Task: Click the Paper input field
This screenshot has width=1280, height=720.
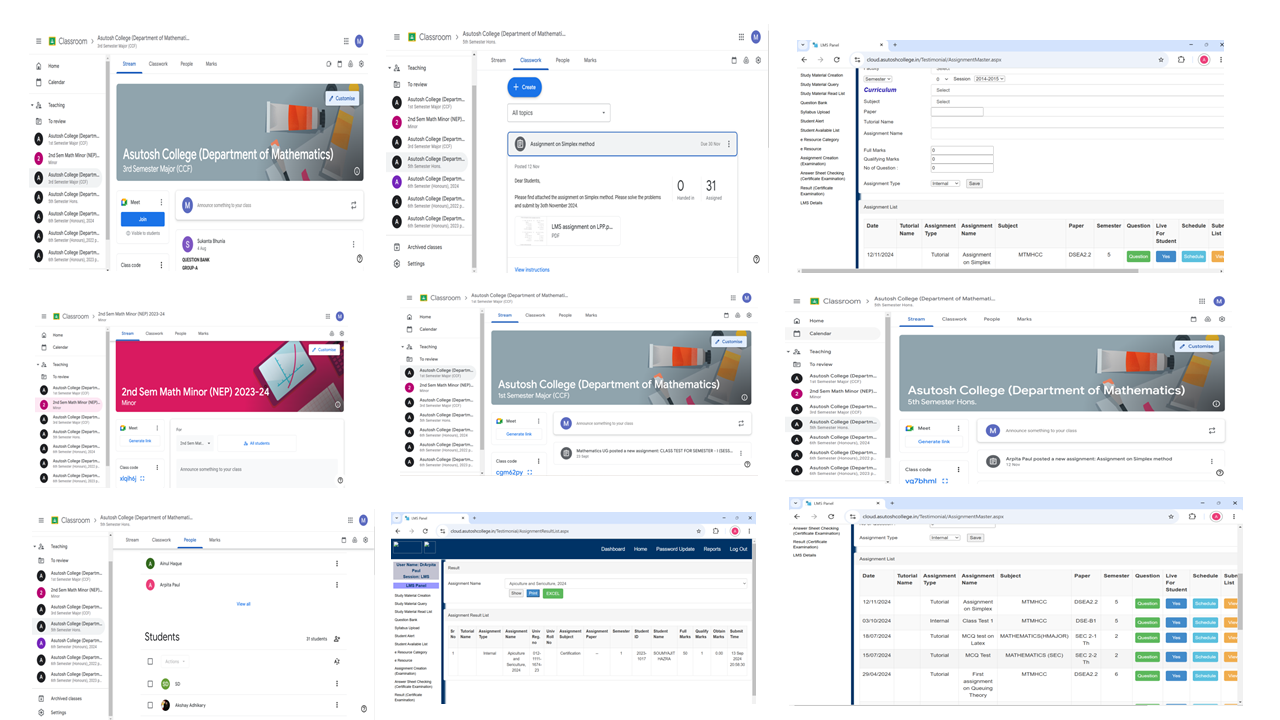Action: pyautogui.click(x=957, y=111)
